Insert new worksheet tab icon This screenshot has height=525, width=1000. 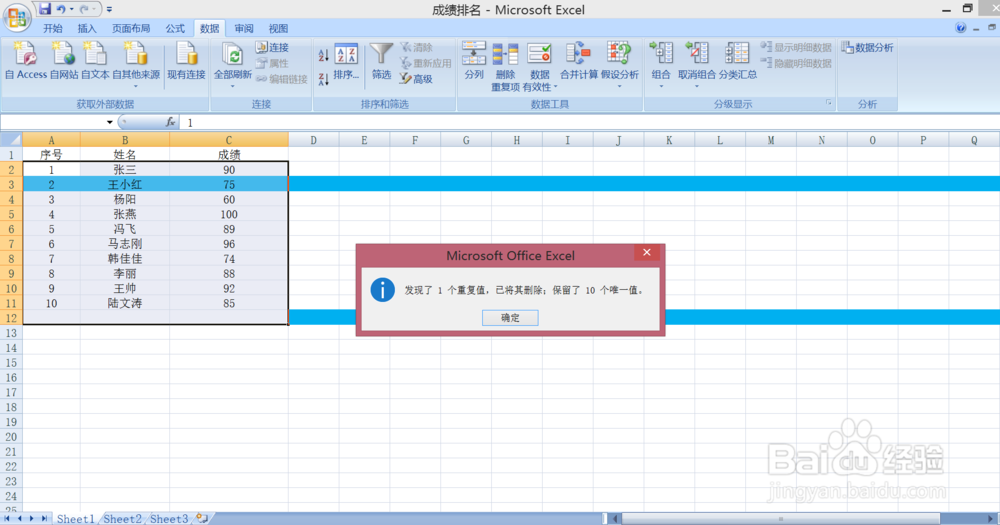point(202,518)
